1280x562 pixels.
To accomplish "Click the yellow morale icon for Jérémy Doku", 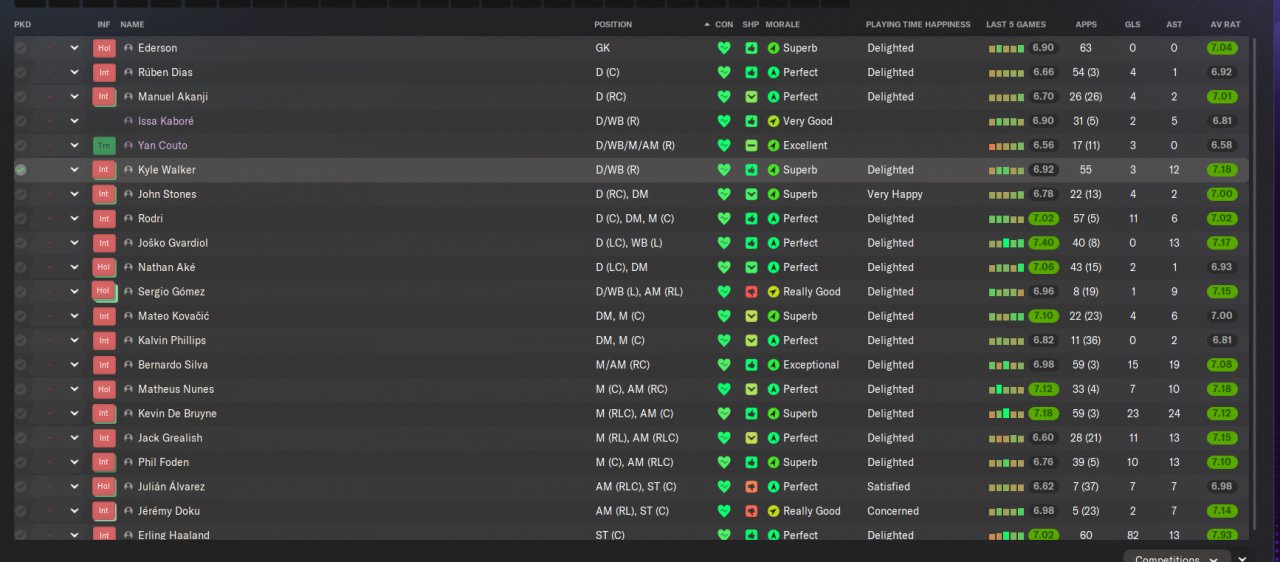I will click(x=773, y=511).
